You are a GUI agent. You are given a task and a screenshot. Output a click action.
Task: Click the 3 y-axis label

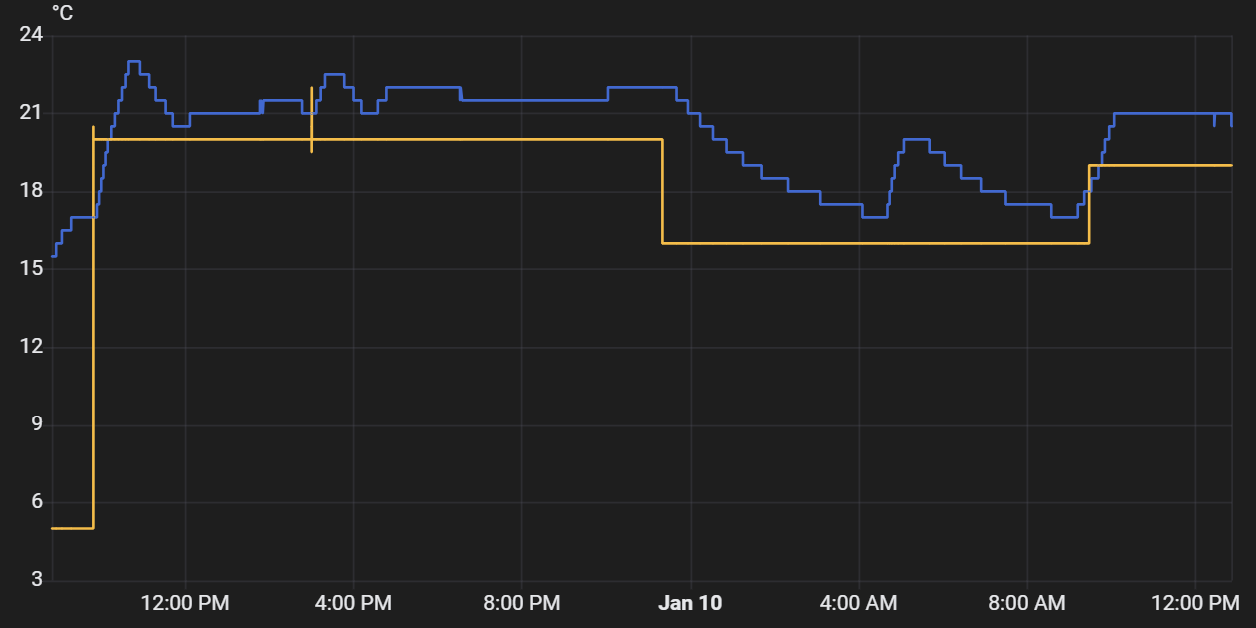[36, 580]
